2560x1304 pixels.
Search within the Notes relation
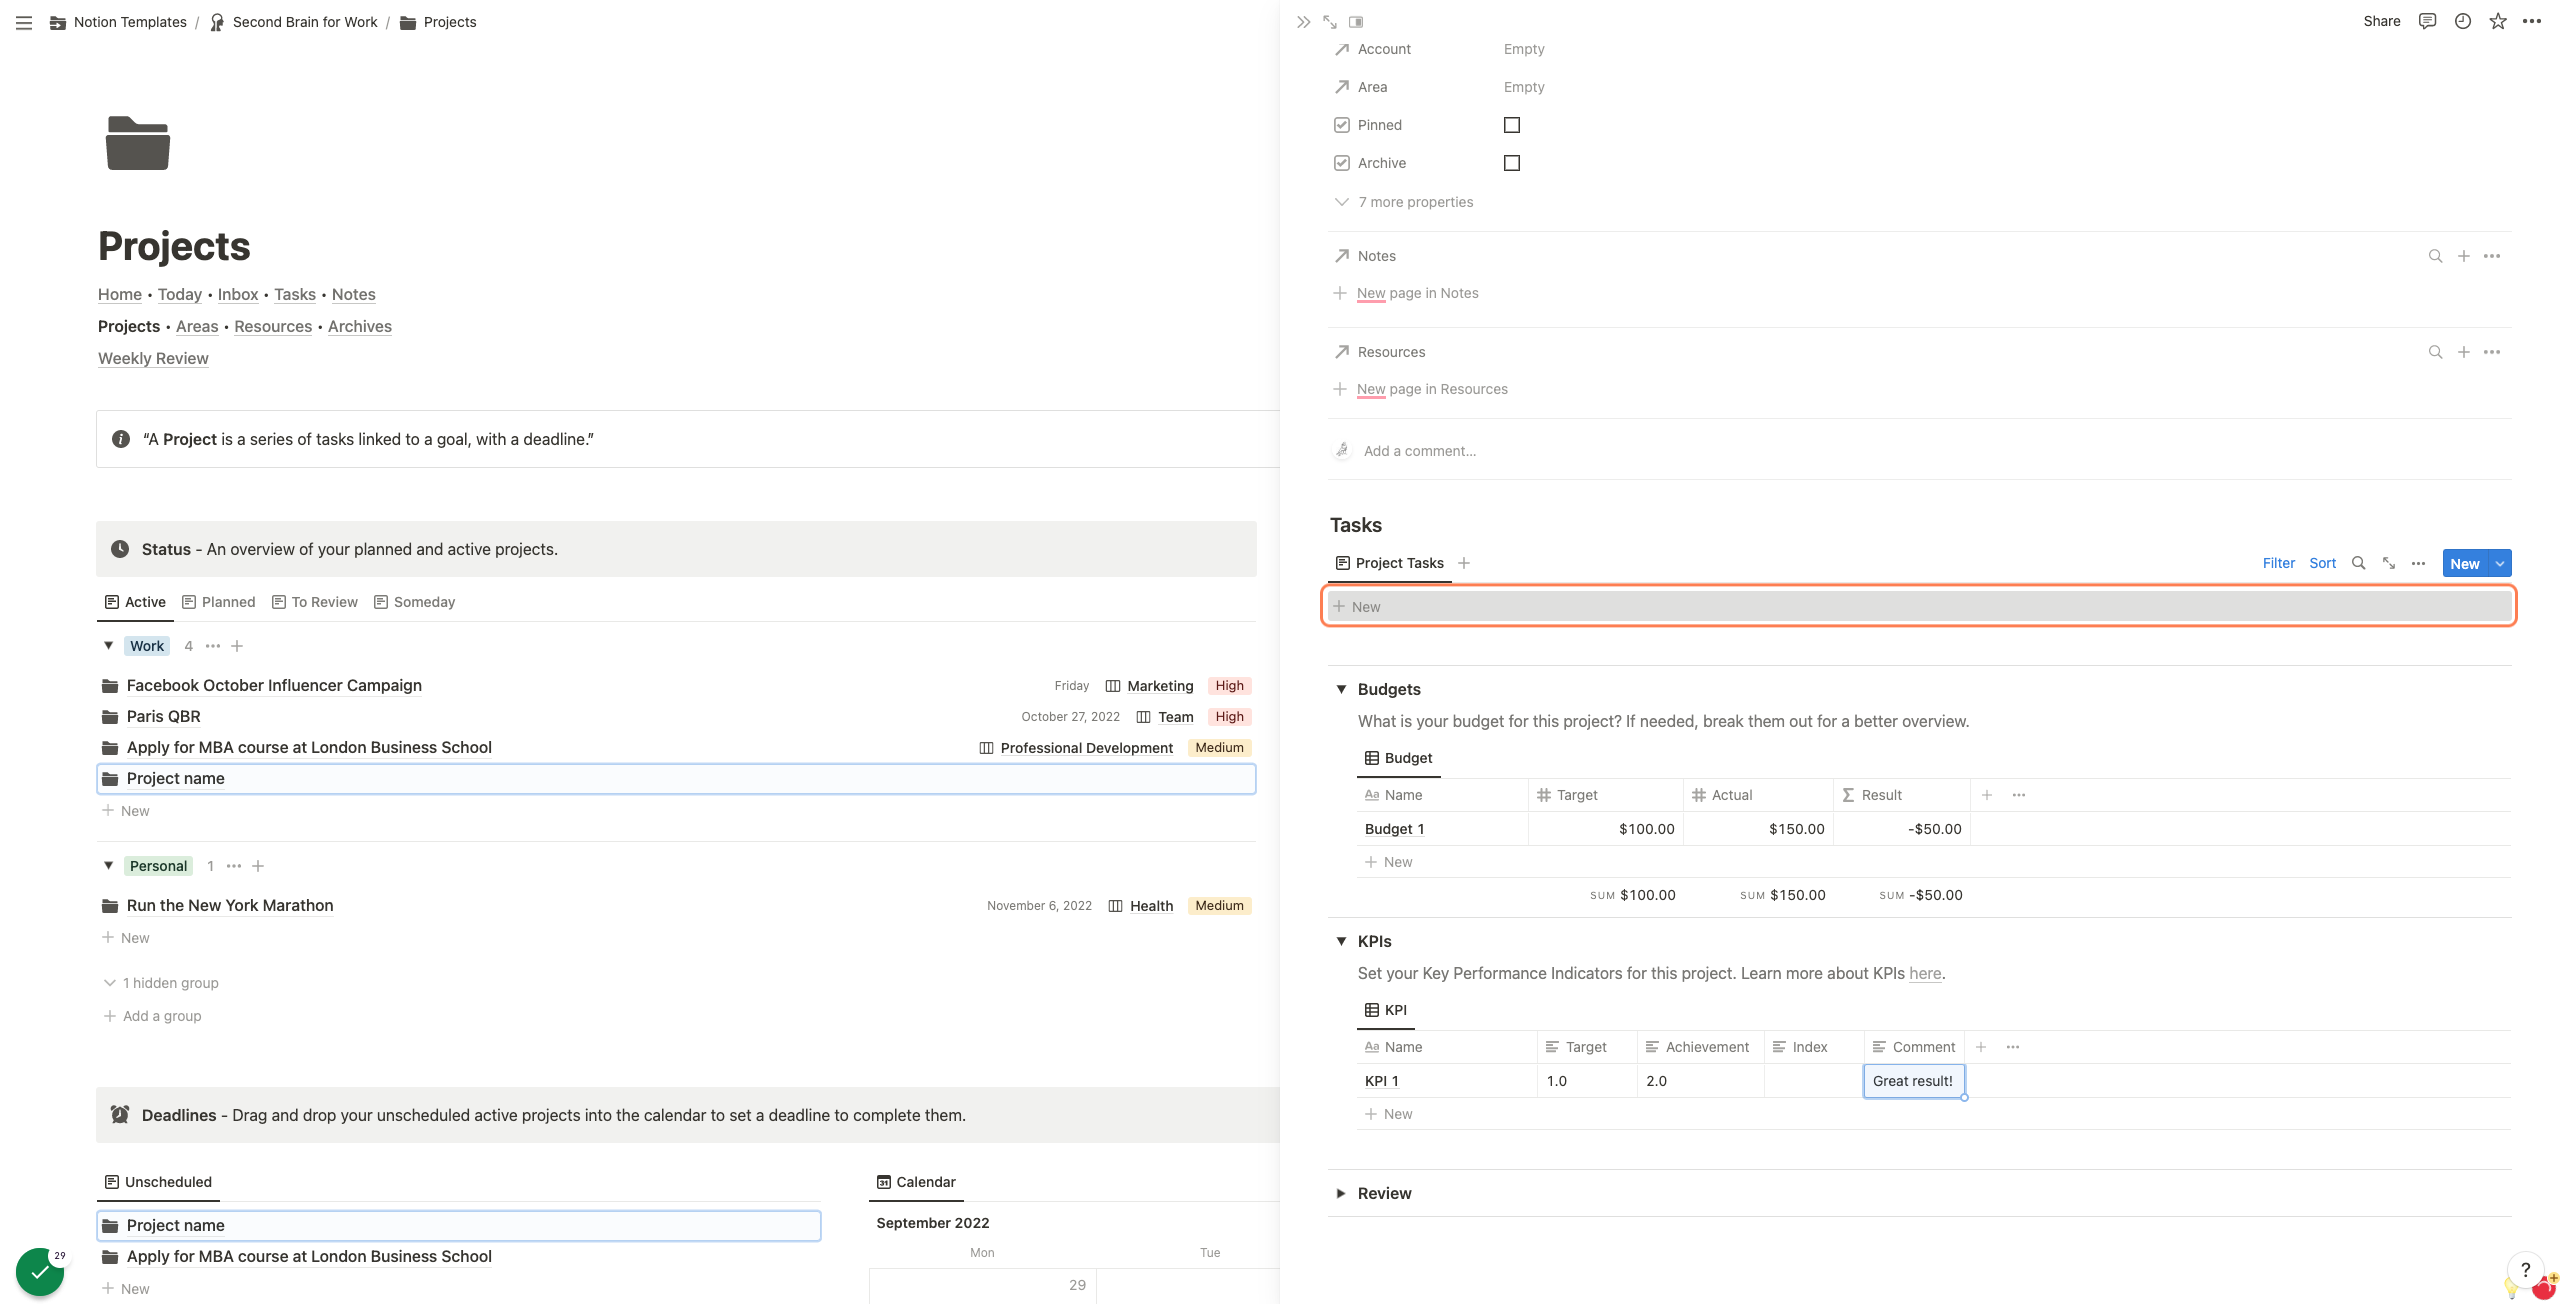point(2436,256)
